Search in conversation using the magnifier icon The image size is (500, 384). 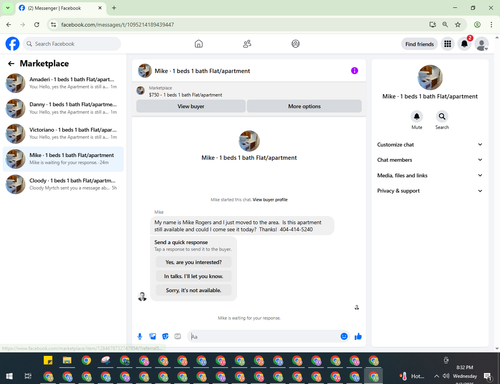[x=442, y=116]
